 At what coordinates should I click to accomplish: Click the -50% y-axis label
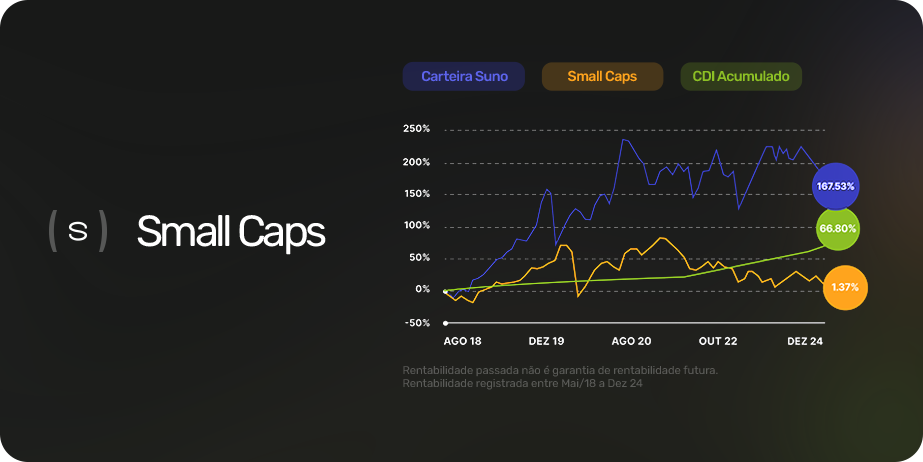coord(417,323)
